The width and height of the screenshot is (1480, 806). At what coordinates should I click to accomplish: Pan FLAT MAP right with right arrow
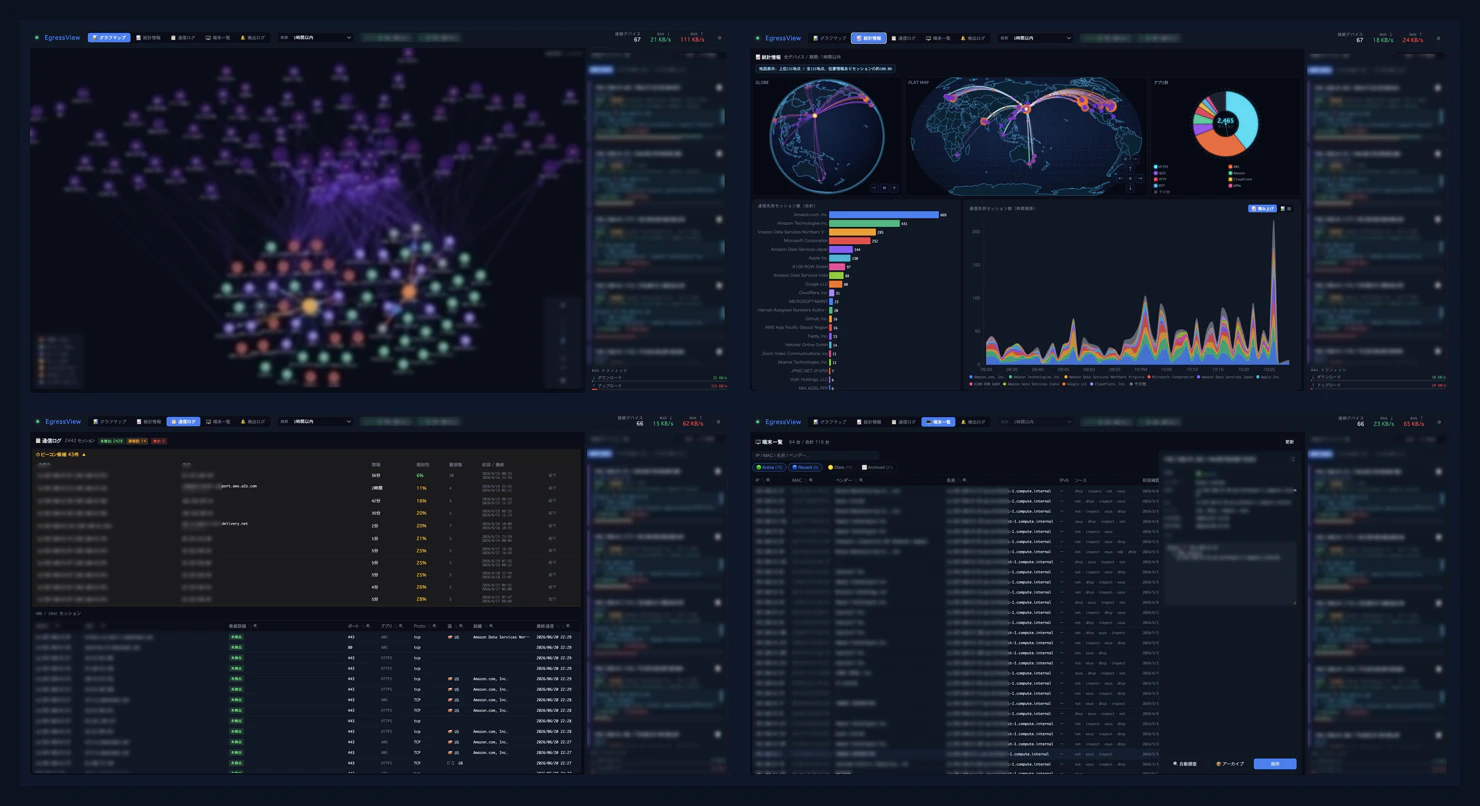pos(1140,178)
